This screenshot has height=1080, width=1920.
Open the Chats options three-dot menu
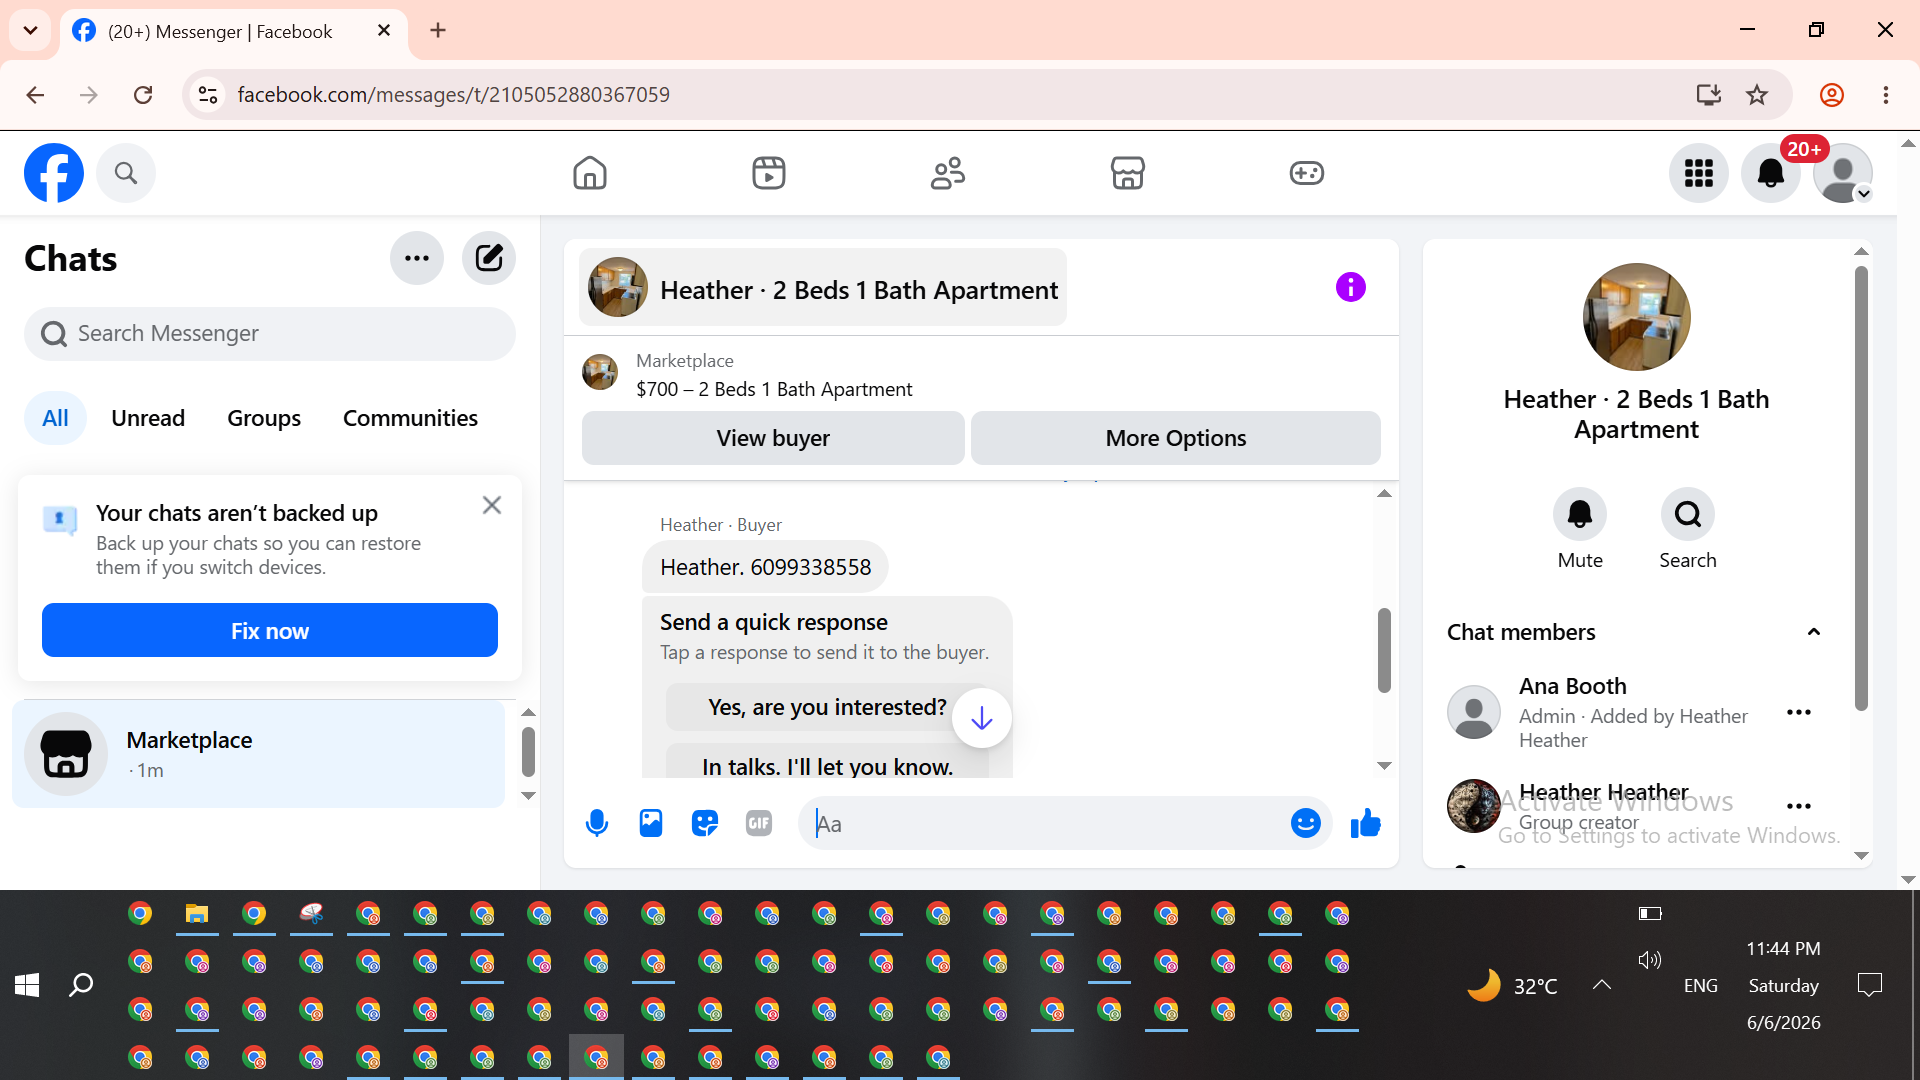point(417,258)
